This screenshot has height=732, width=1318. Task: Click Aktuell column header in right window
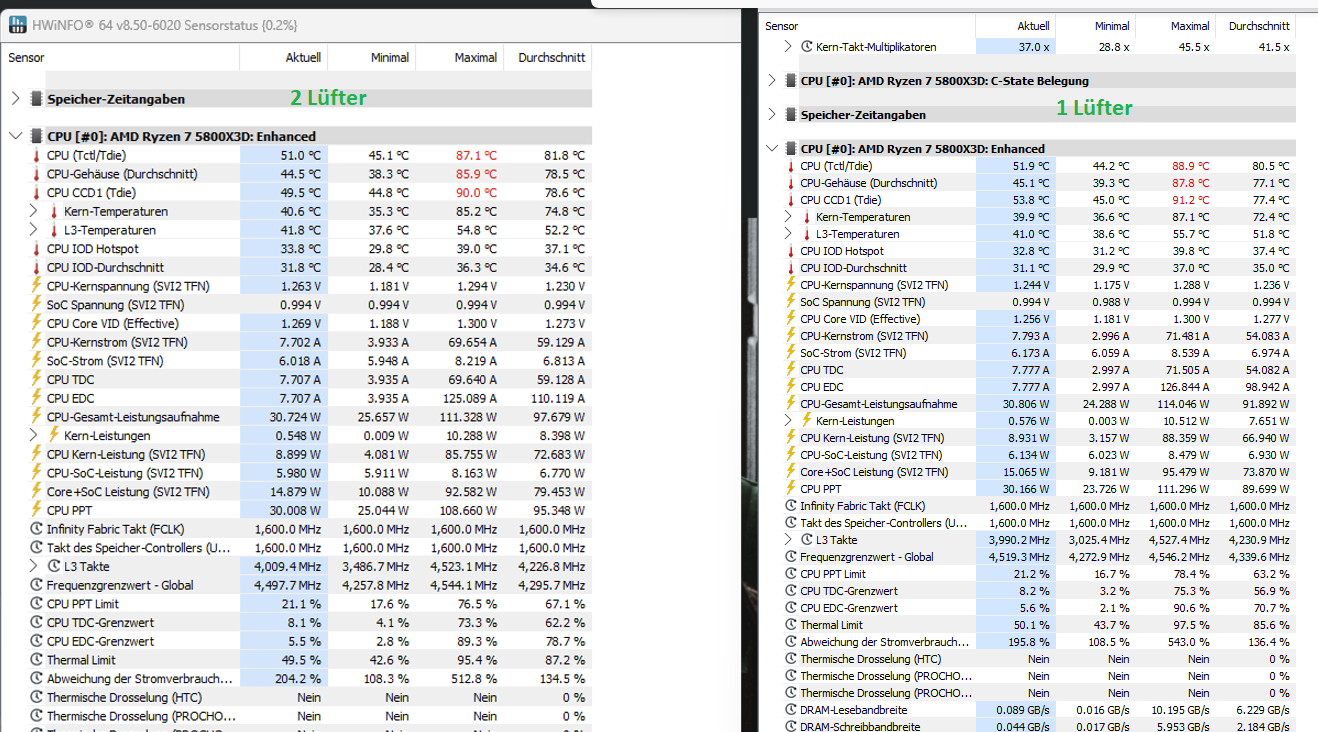[1033, 26]
